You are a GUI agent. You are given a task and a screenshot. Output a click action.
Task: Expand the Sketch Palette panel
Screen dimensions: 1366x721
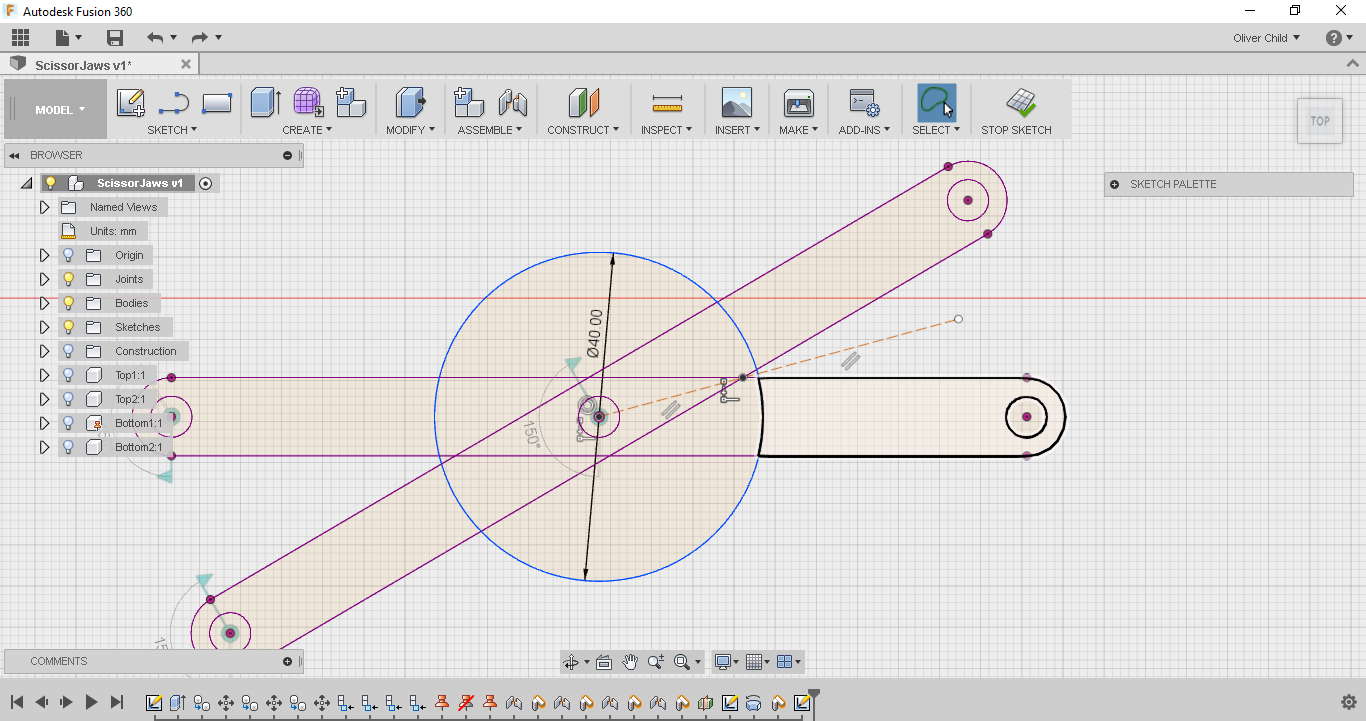pos(1115,184)
